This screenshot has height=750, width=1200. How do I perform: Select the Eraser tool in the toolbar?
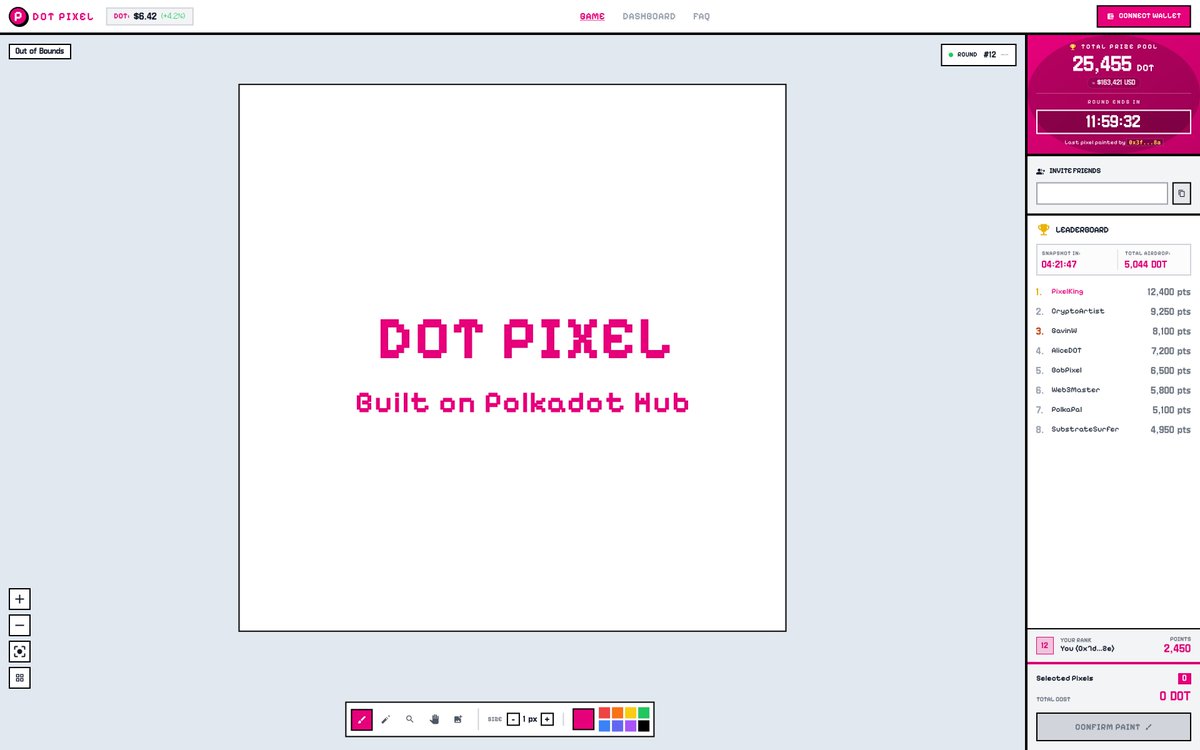pos(385,718)
